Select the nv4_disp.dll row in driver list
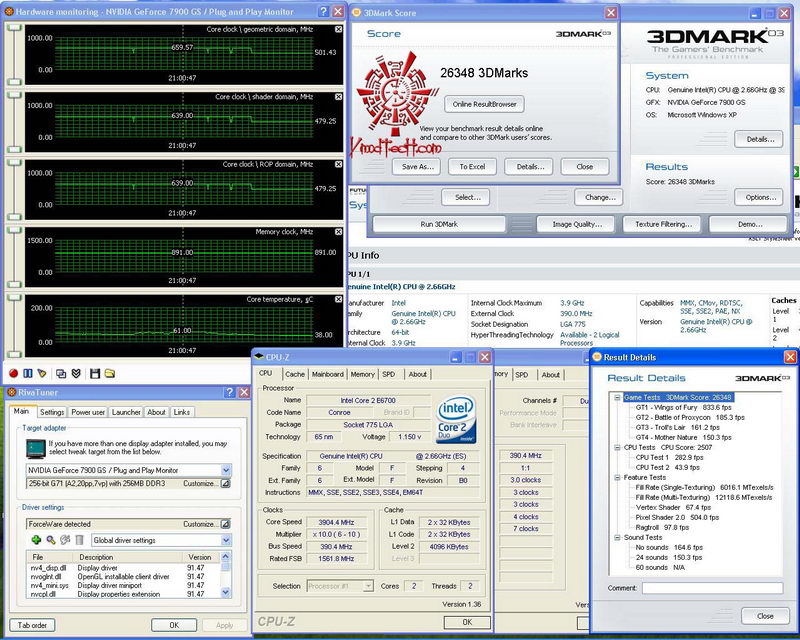Screen dimensions: 800x640 123,568
